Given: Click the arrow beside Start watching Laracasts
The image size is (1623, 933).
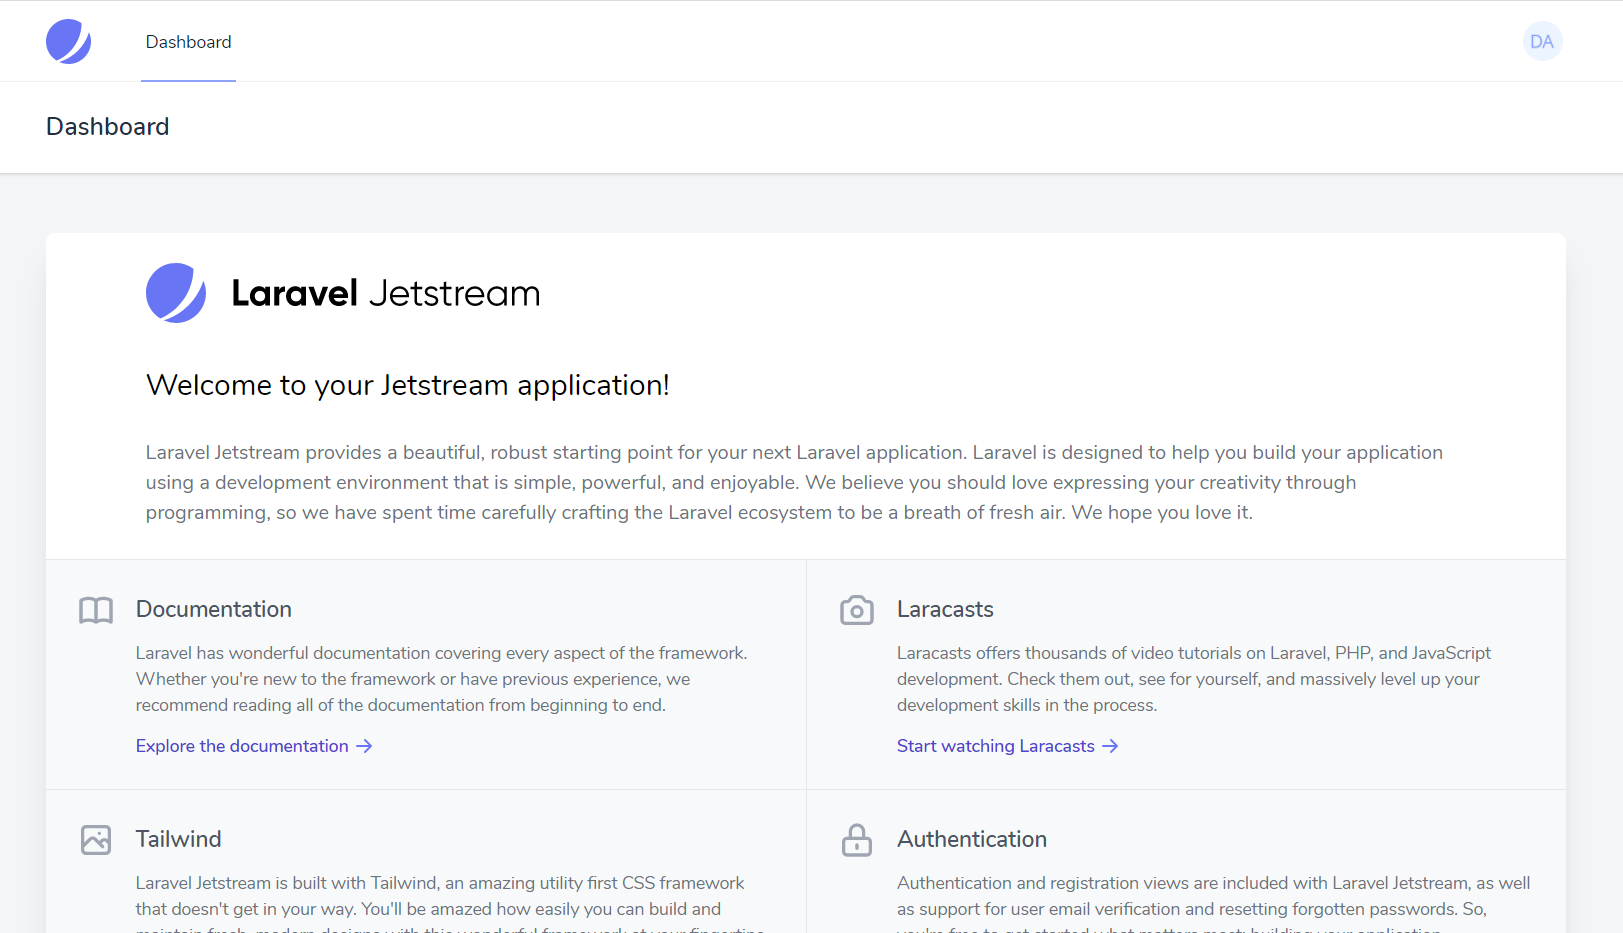Looking at the screenshot, I should [x=1110, y=746].
